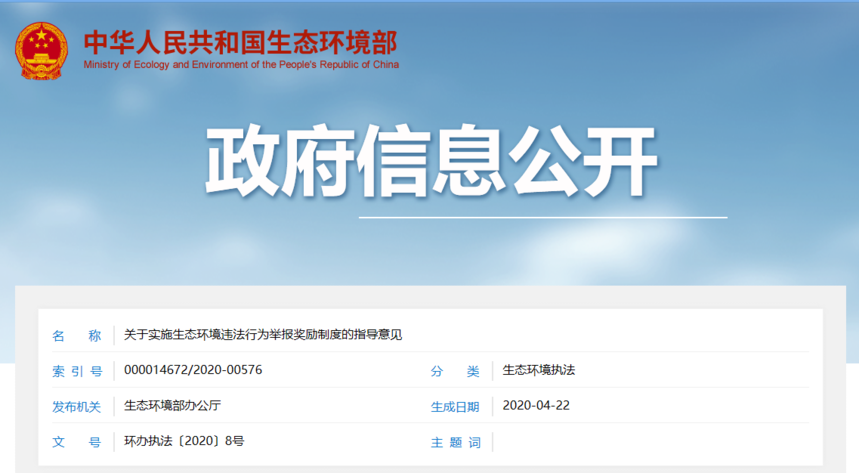This screenshot has height=473, width=859.
Task: Select document number 环办执法〔2020〕8号
Action: [x=184, y=441]
